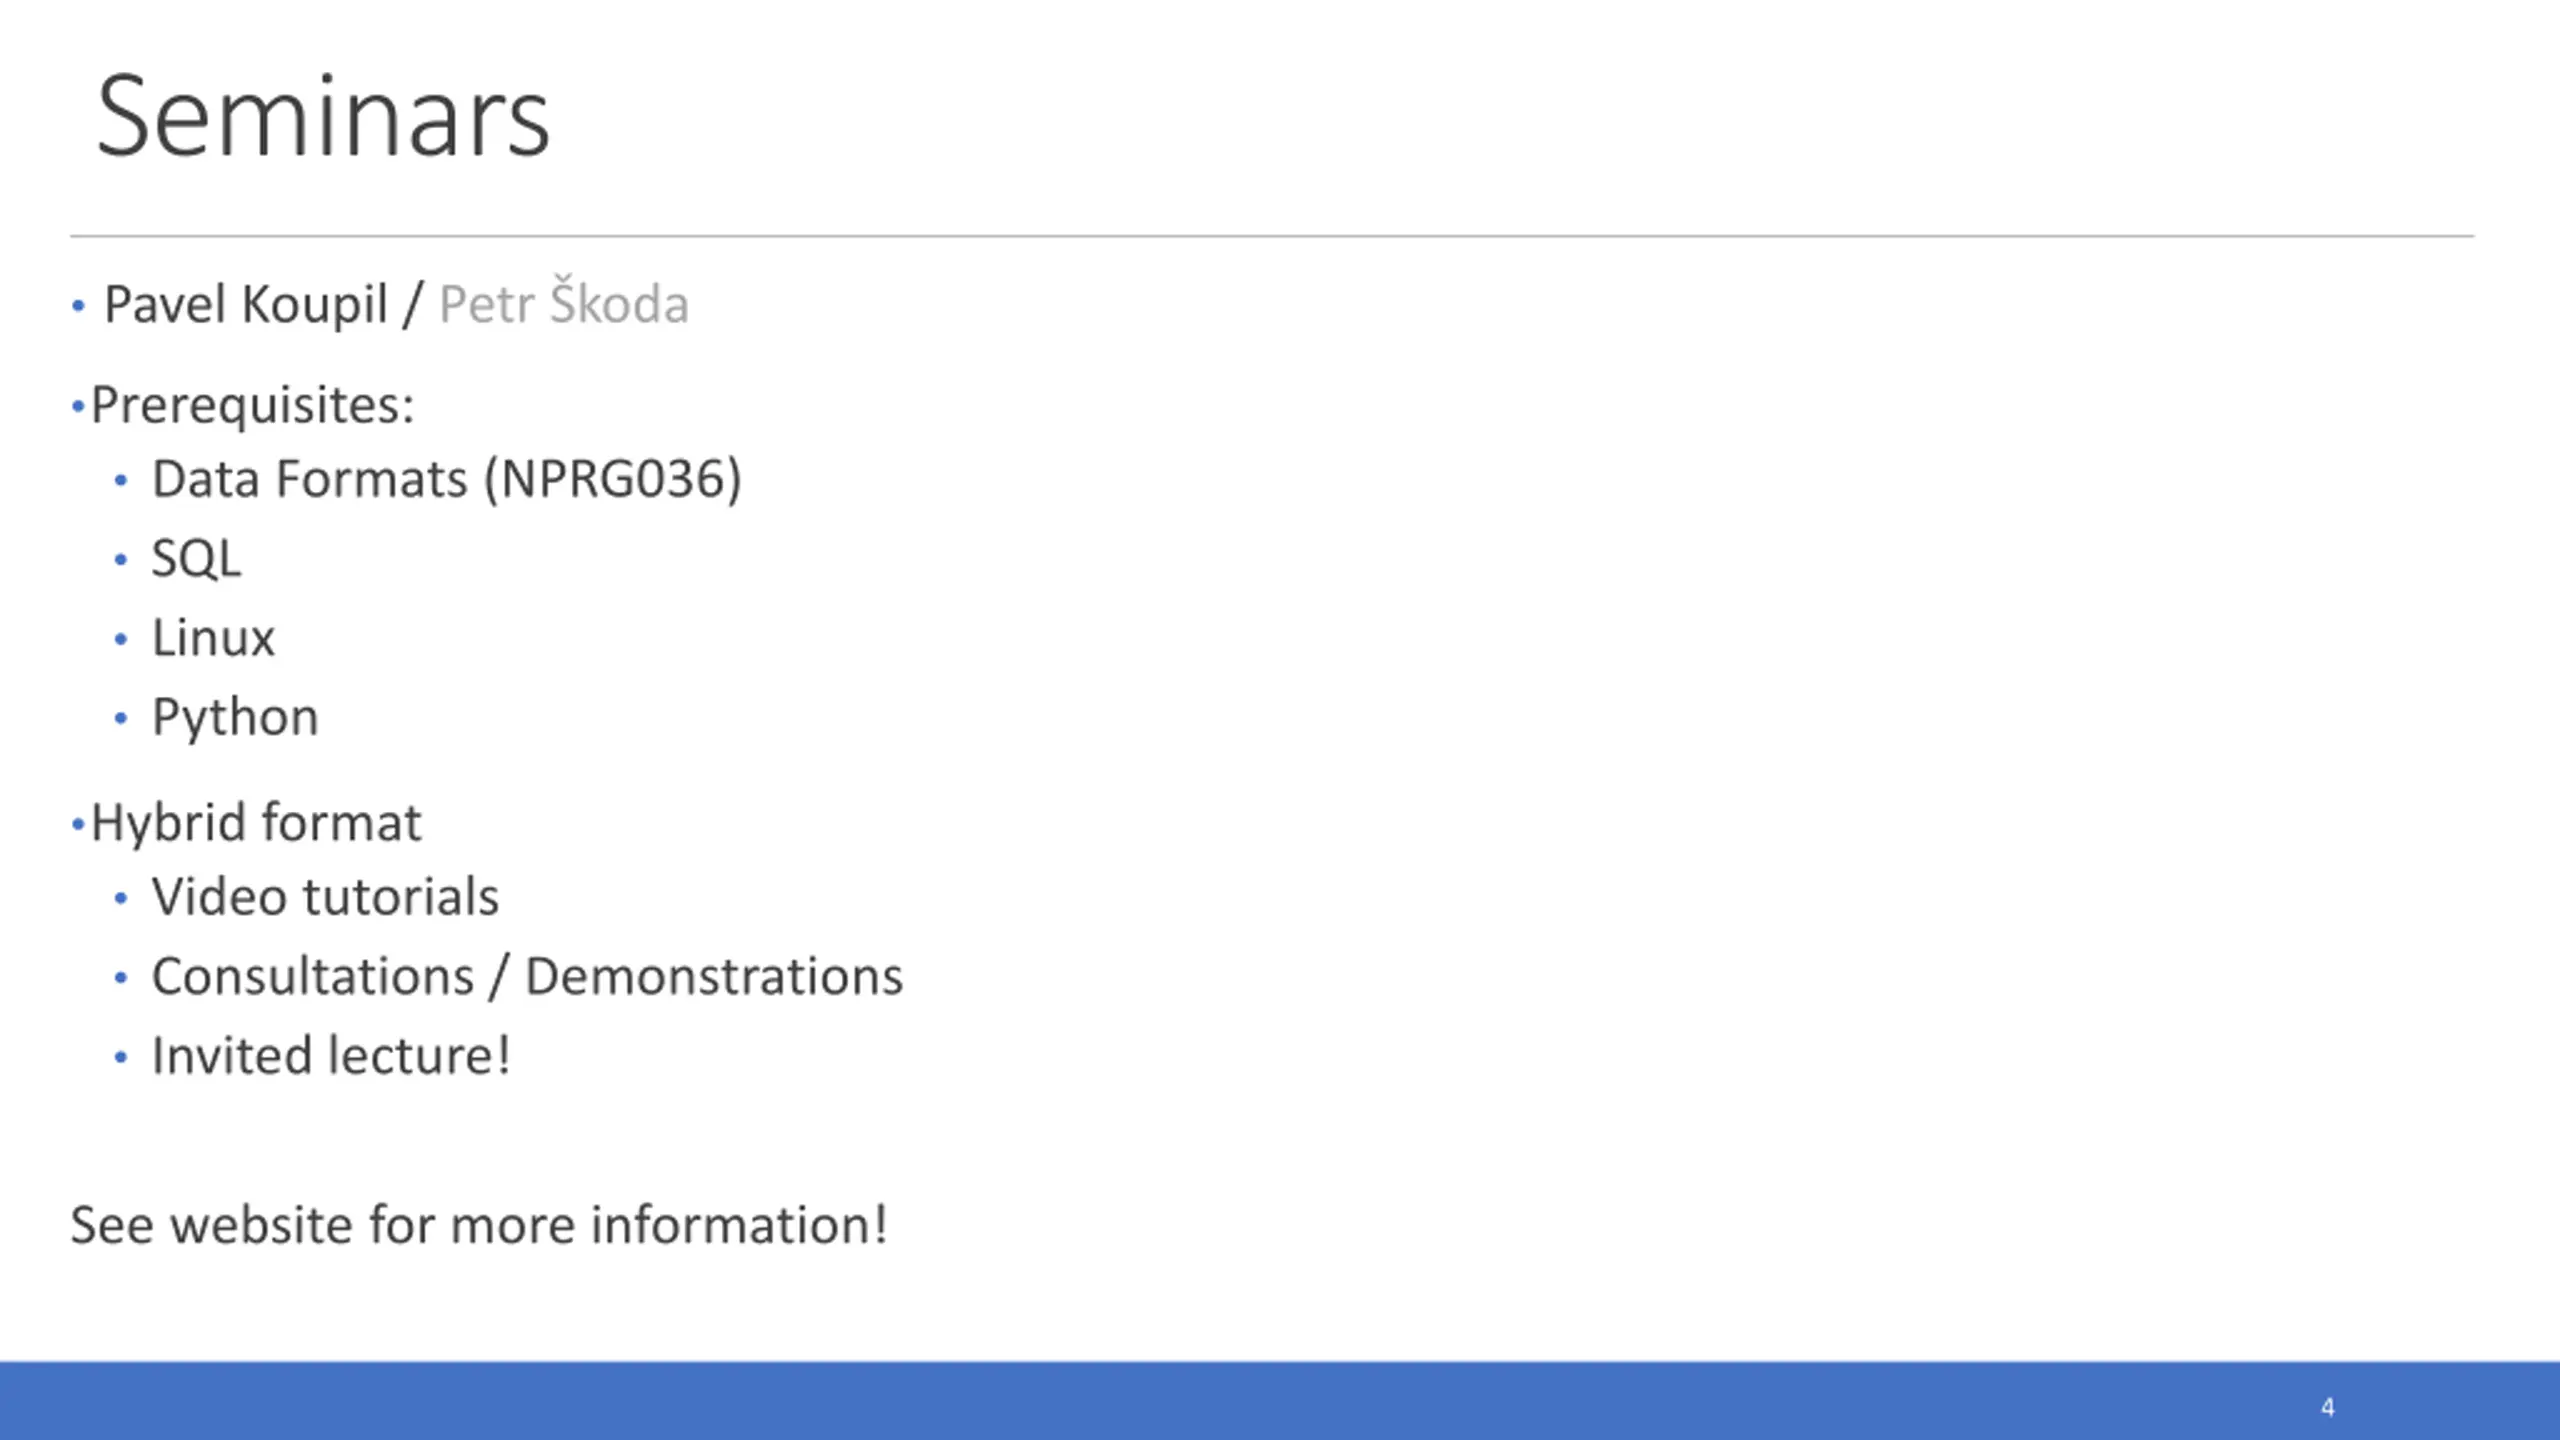Select the Data Formats (NPRG036) bullet
This screenshot has width=2560, height=1440.
click(x=447, y=479)
